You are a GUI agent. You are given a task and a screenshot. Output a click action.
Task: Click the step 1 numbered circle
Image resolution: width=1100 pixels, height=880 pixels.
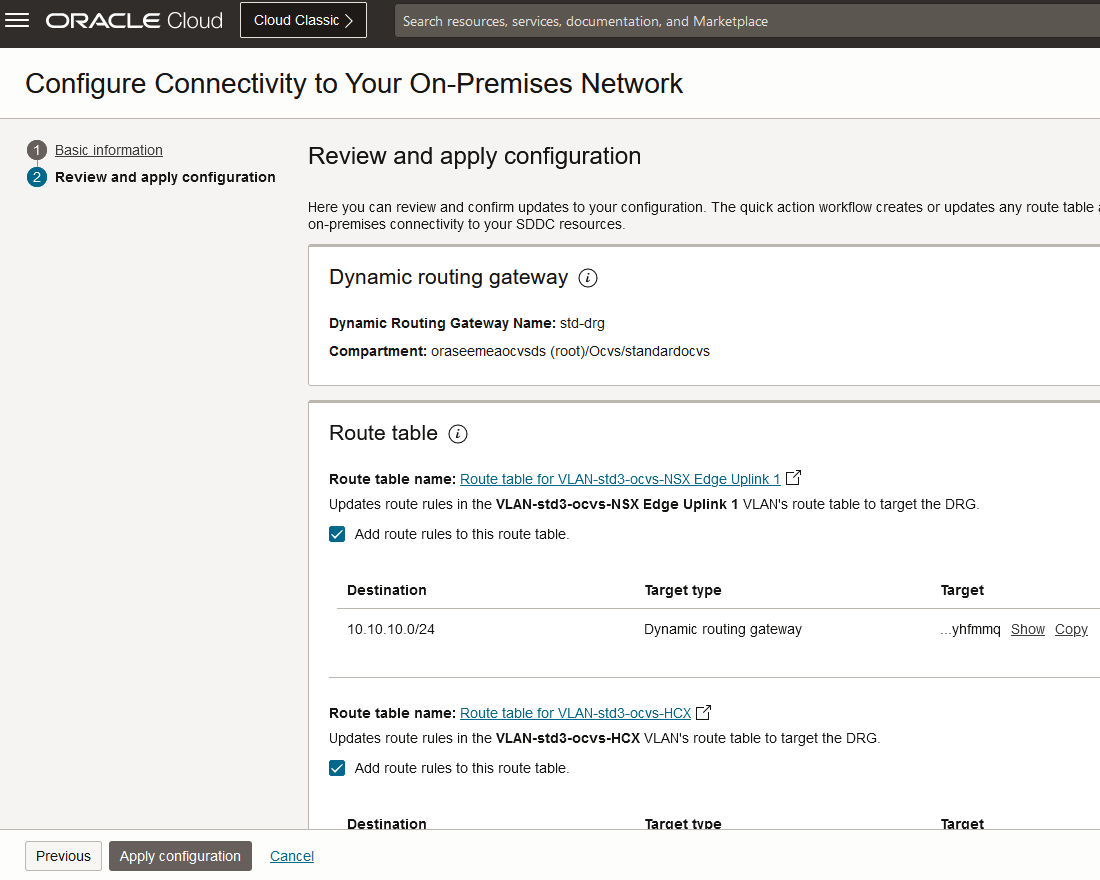37,149
